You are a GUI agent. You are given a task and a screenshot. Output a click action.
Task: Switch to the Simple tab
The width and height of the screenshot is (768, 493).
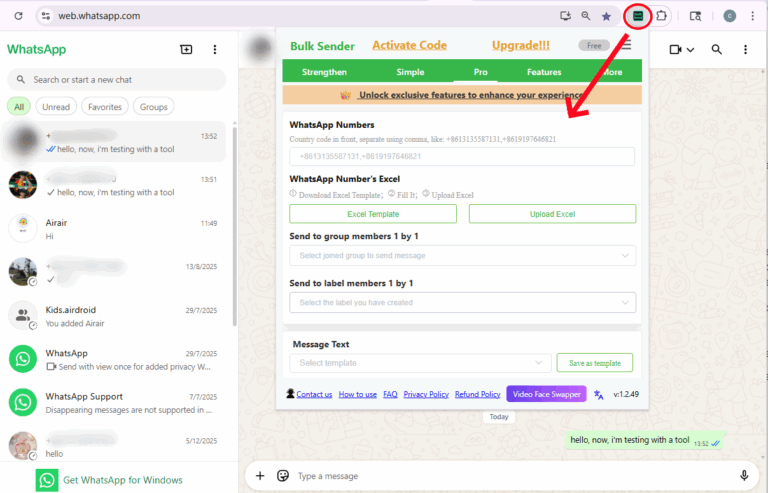[x=410, y=72]
